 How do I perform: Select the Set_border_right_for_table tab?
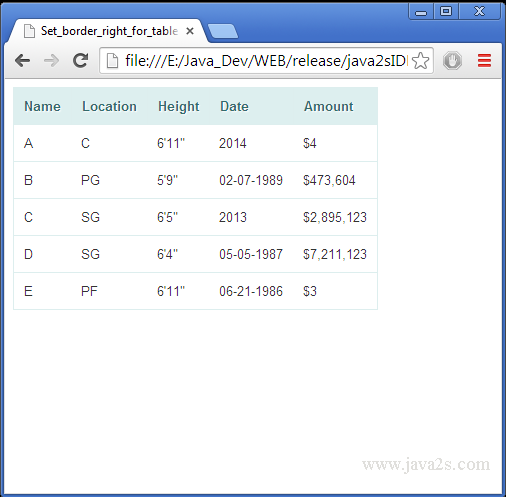click(107, 31)
